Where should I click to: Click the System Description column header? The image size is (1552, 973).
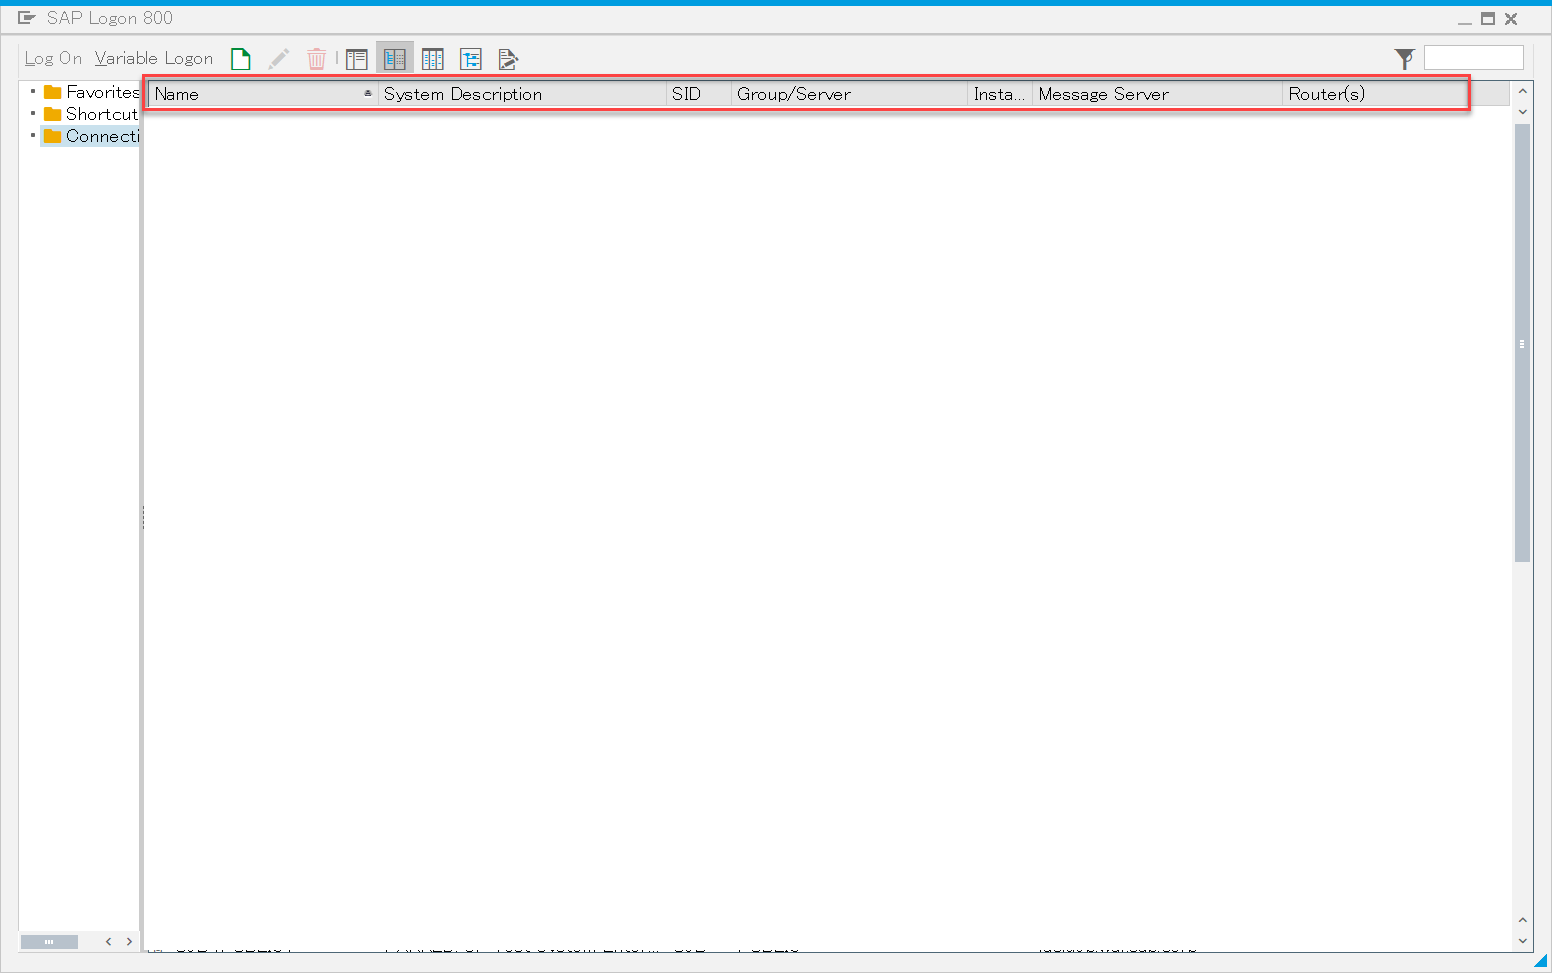click(x=522, y=94)
